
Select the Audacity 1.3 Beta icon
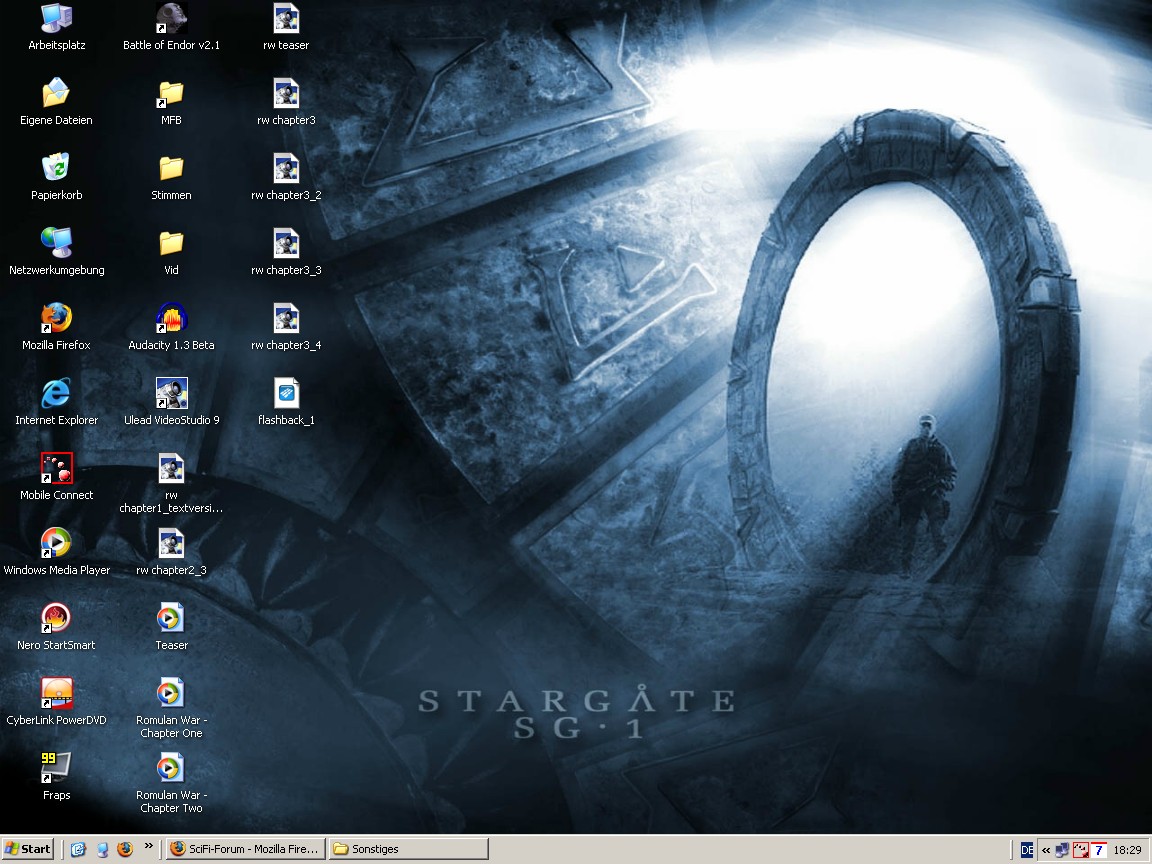[171, 319]
